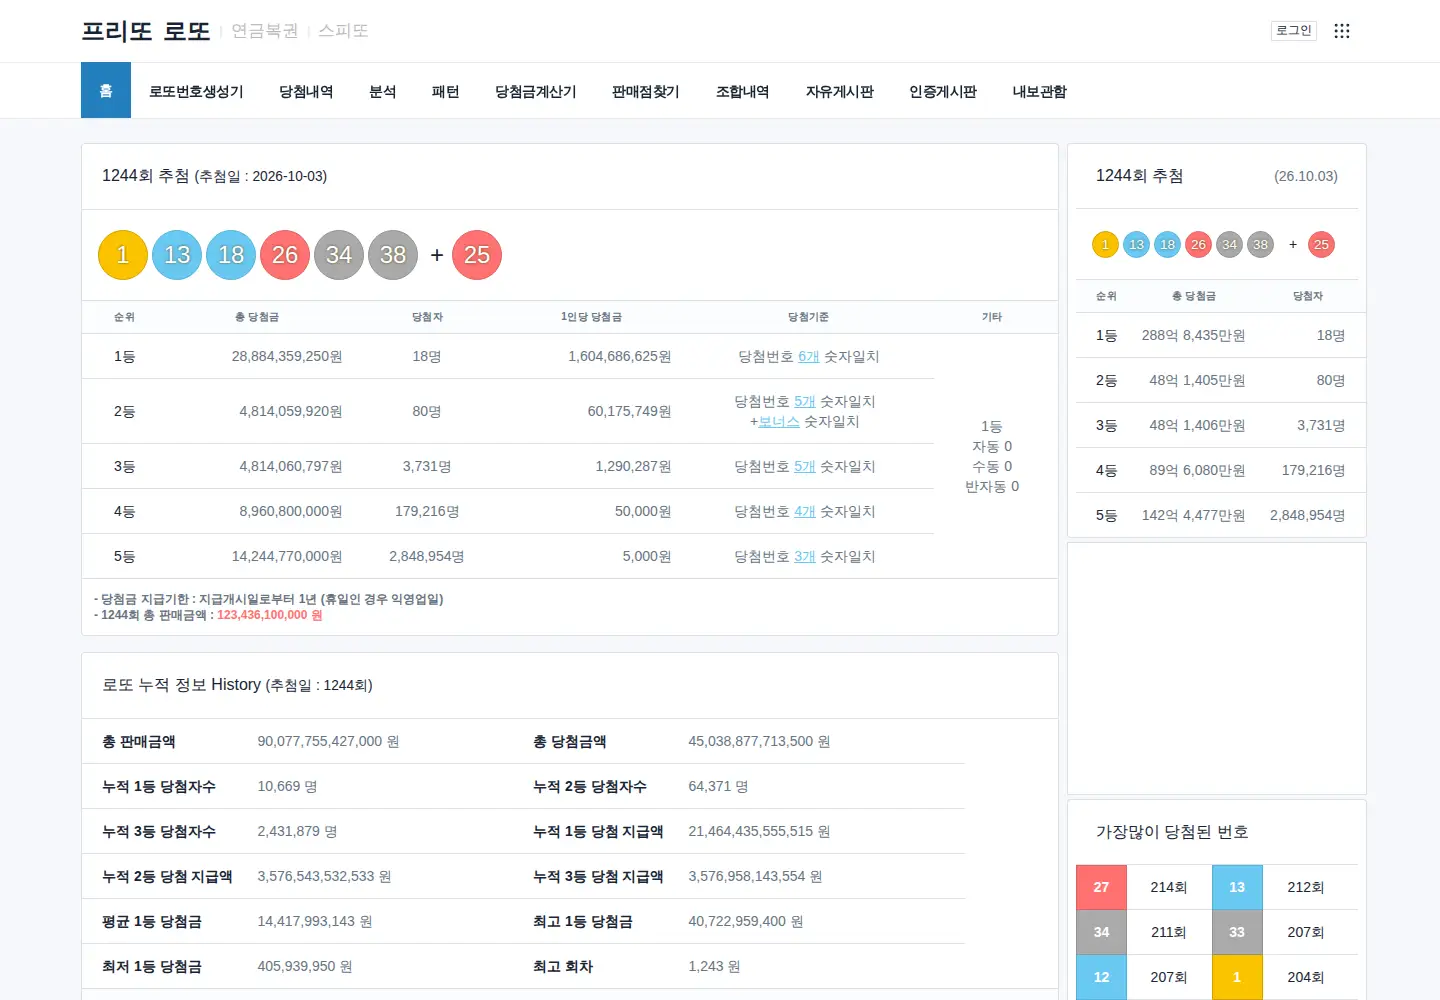
Task: Click the 프리또 로또 site logo
Action: pos(146,31)
